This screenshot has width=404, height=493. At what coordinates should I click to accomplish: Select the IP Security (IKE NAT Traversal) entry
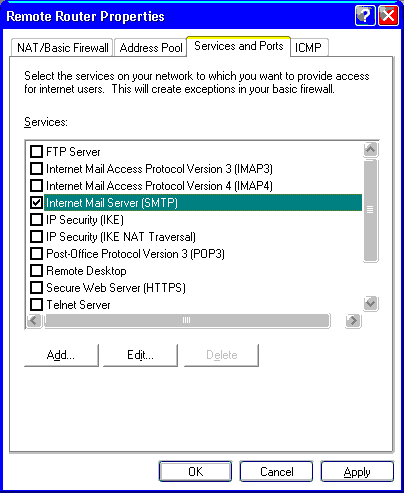[121, 237]
